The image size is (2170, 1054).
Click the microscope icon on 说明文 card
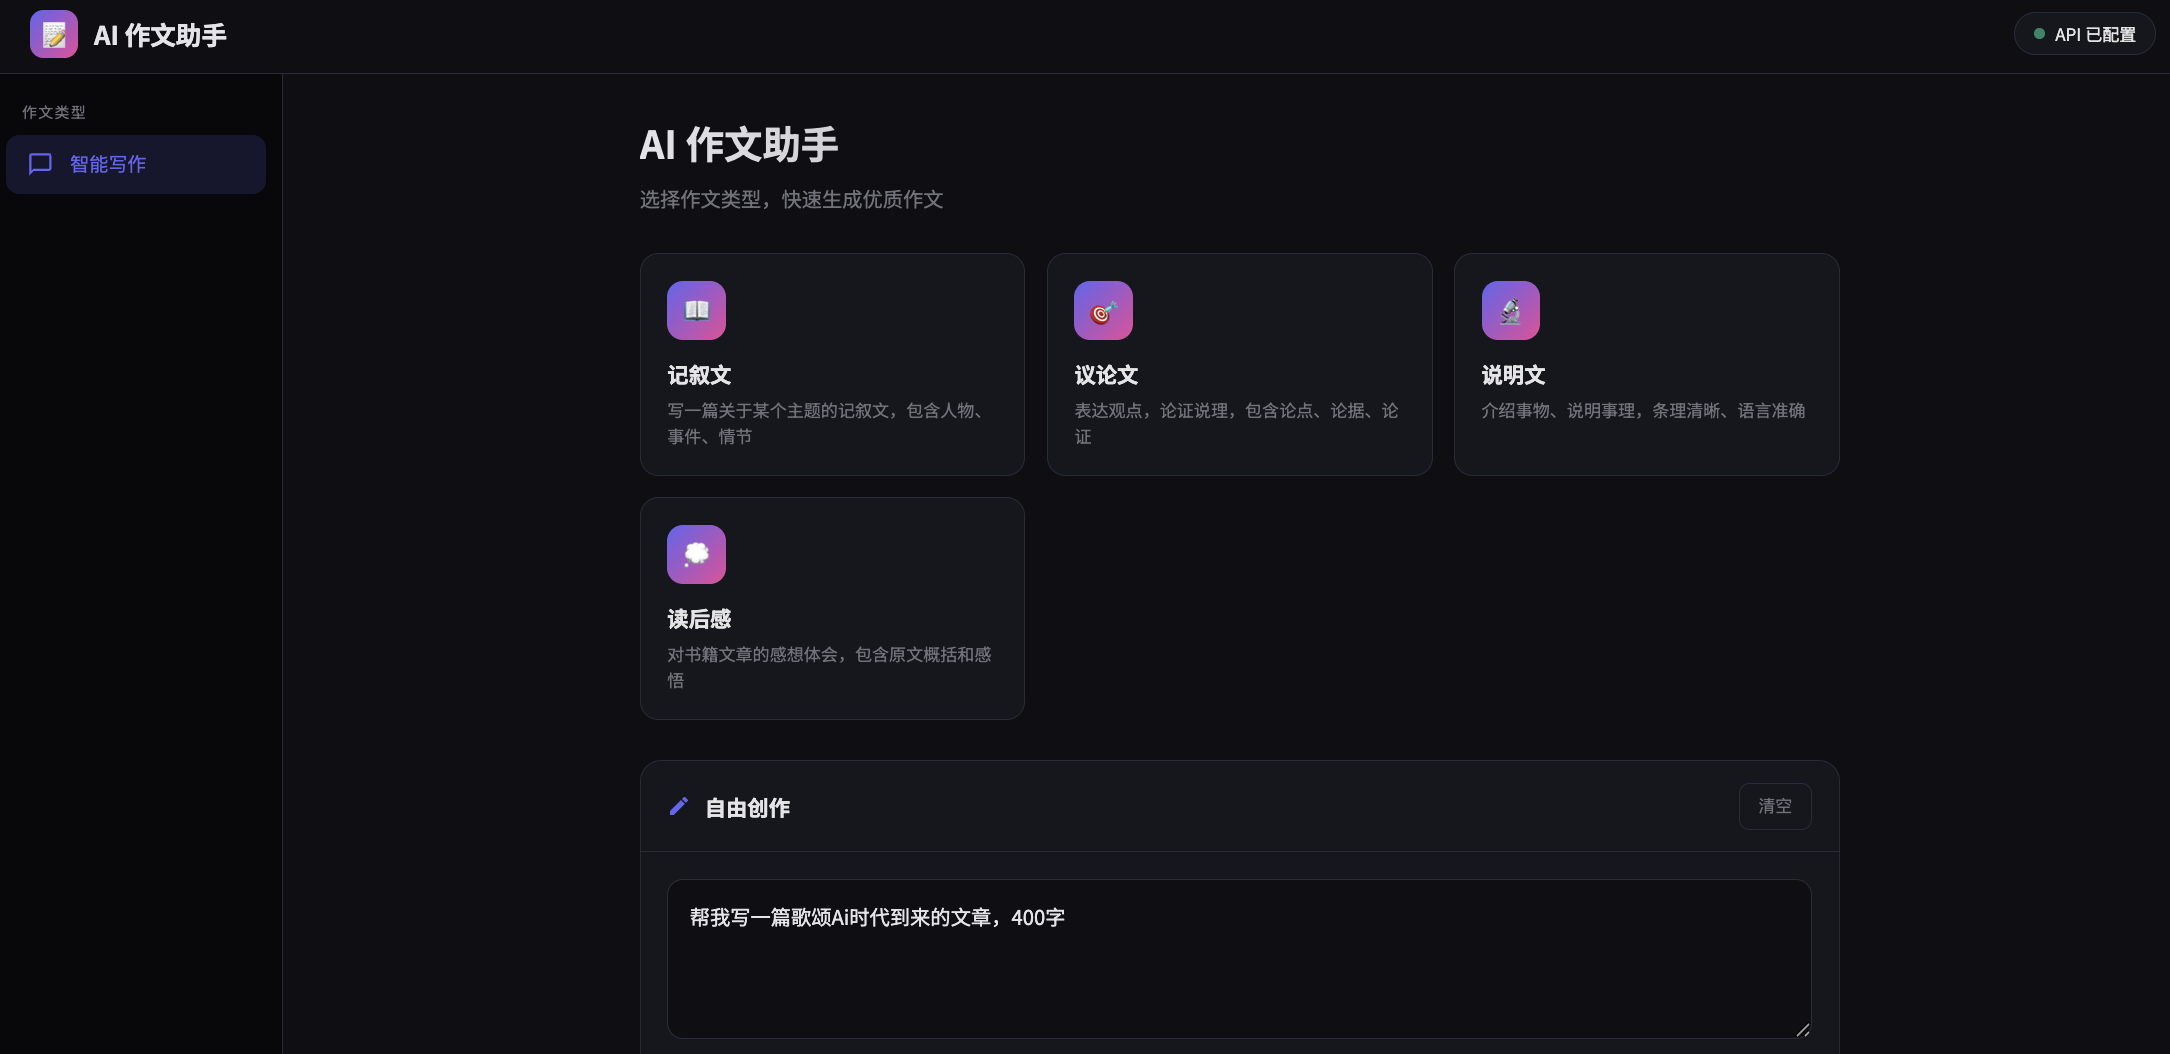[1510, 310]
